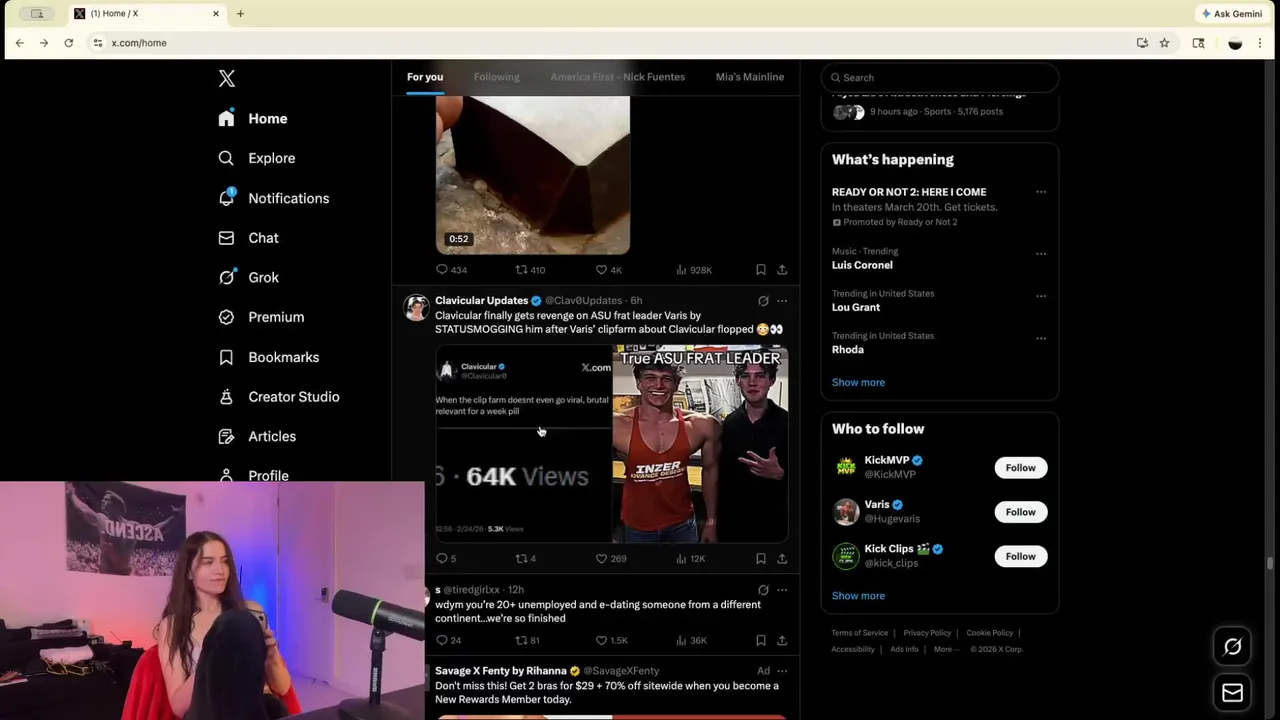Reload the browser page
The image size is (1280, 720).
[68, 43]
